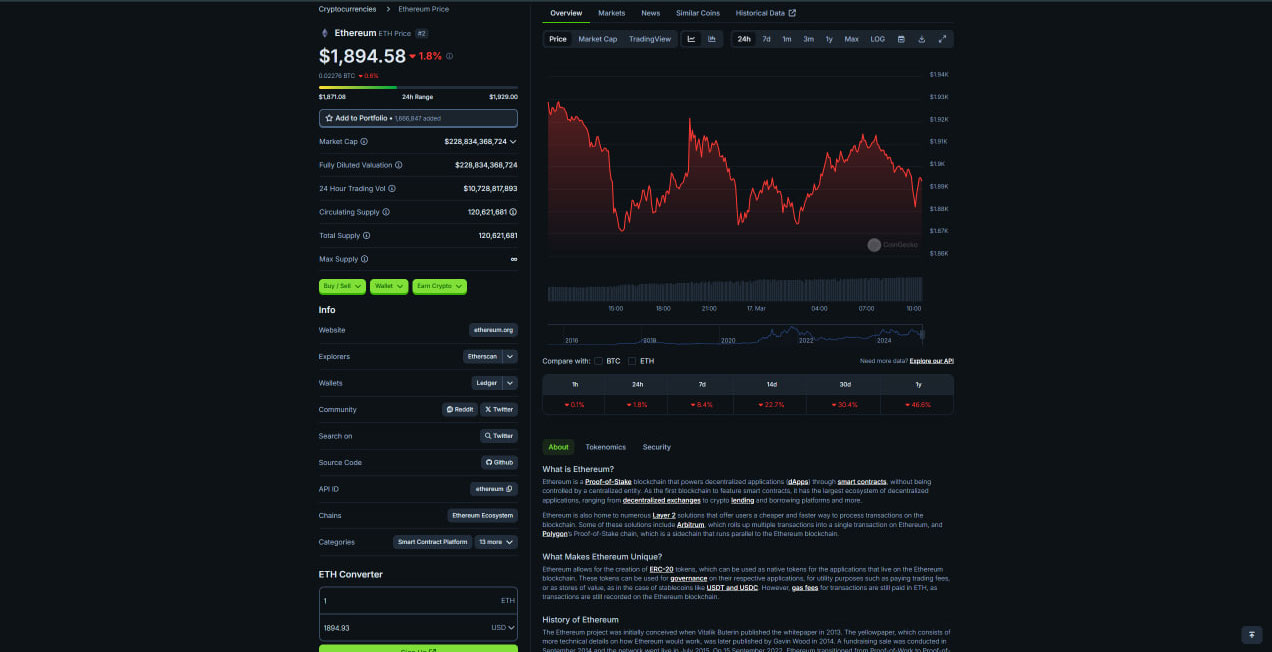Switch to the Tokenomics tab
1272x652 pixels.
(606, 447)
